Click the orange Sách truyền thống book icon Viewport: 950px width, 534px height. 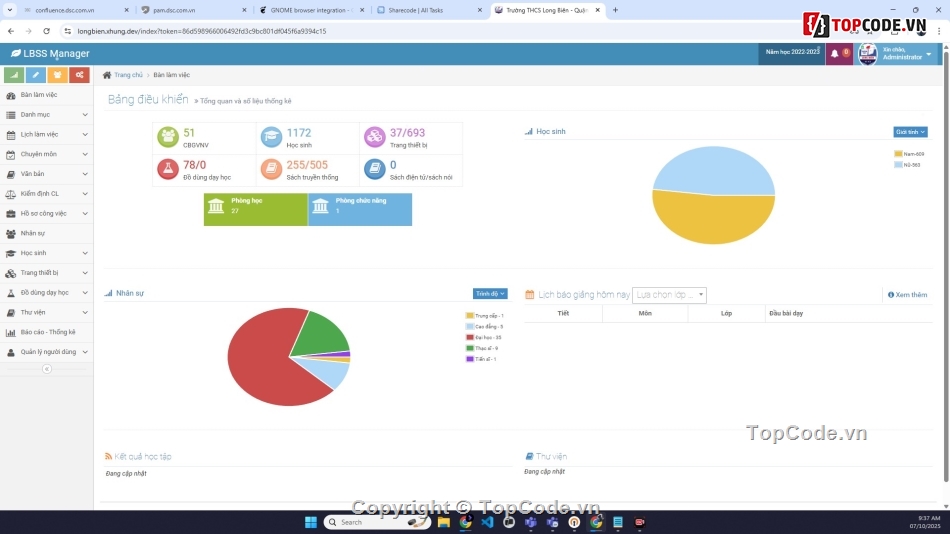tap(271, 169)
